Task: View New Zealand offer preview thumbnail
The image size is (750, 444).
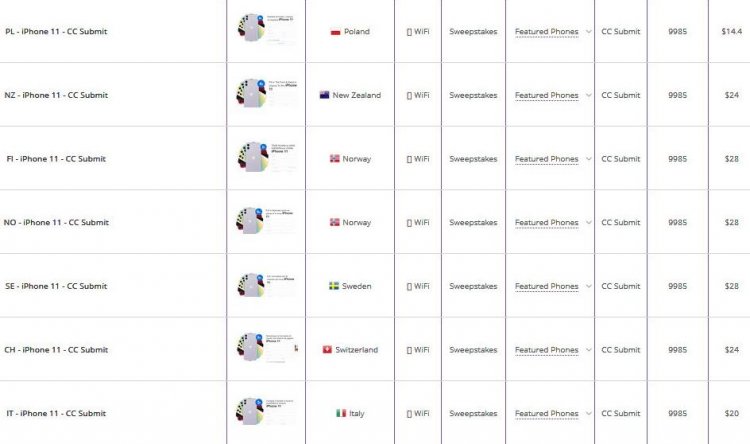Action: [x=266, y=93]
